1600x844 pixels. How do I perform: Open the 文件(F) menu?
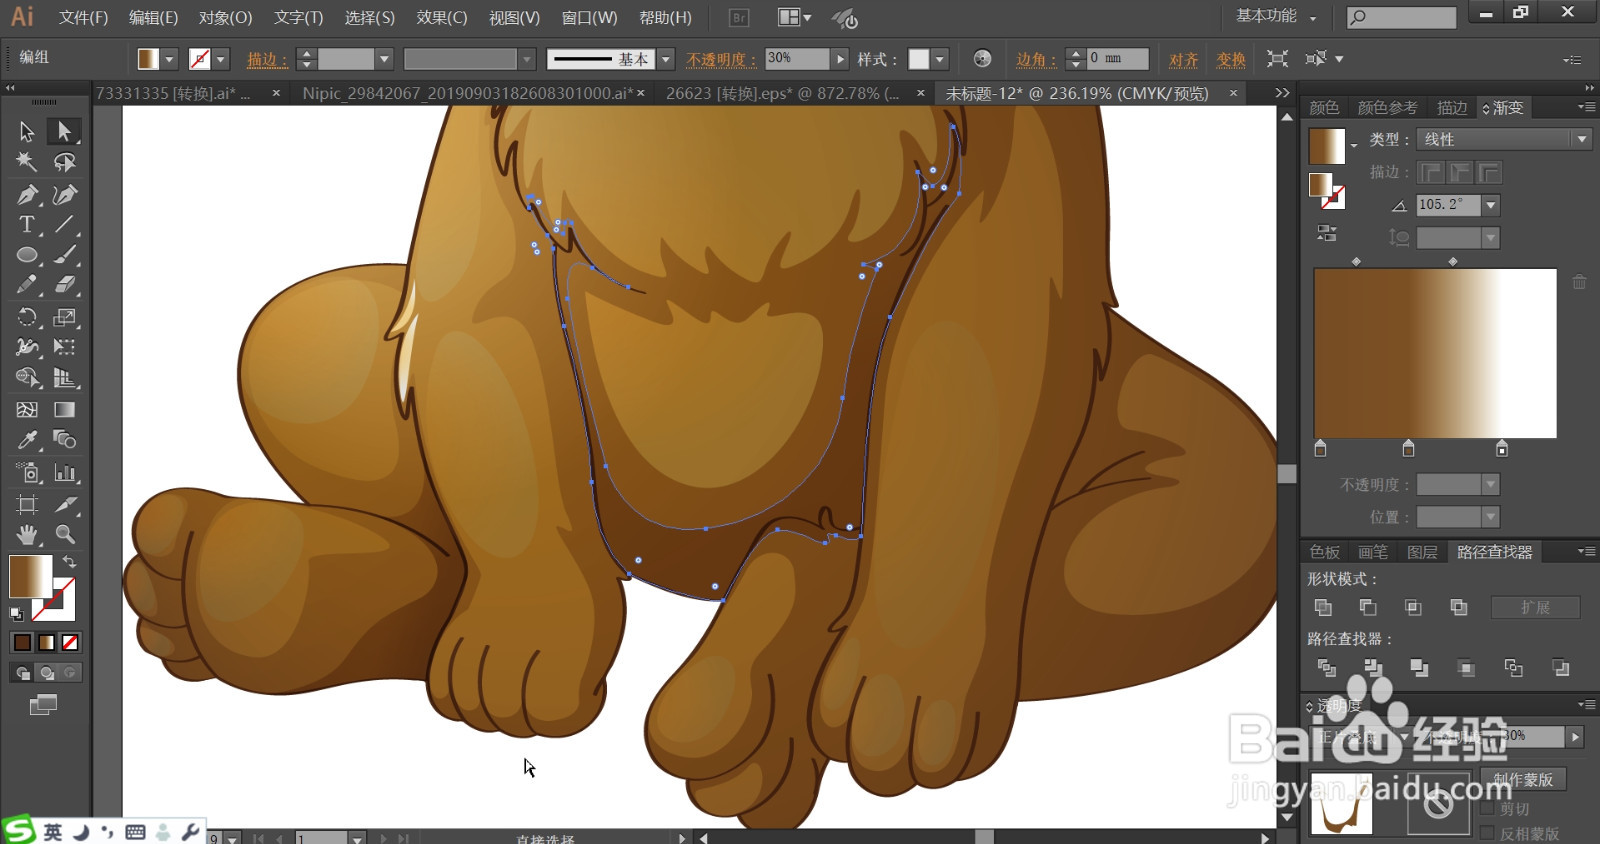[83, 17]
